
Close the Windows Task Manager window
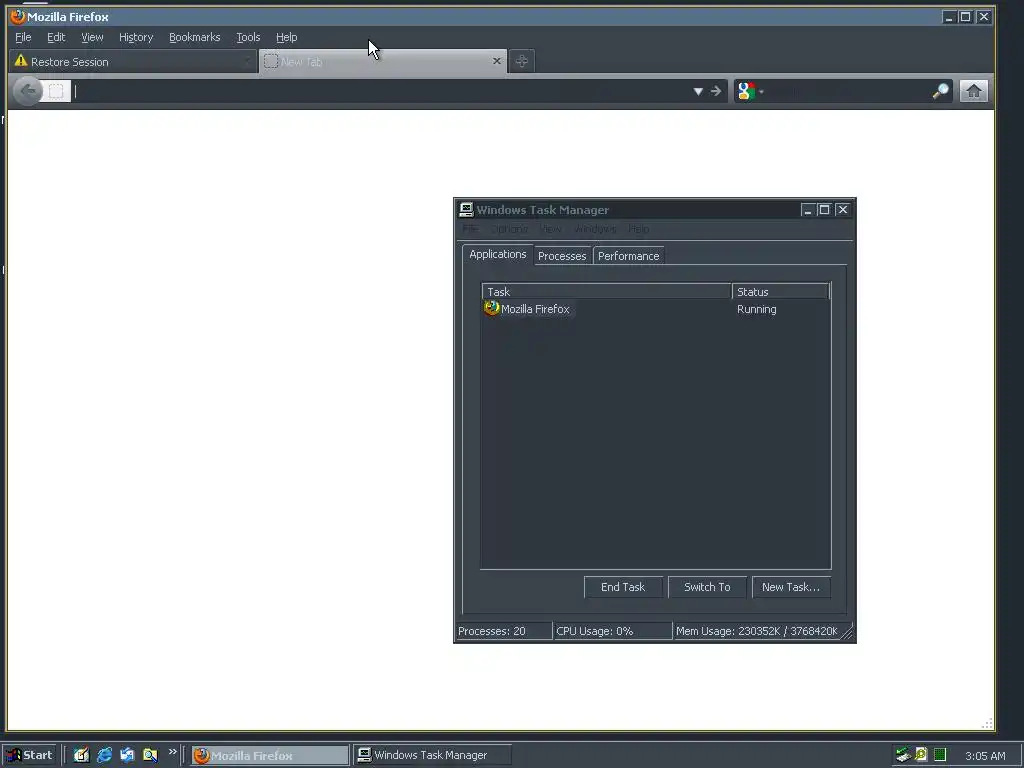[842, 210]
